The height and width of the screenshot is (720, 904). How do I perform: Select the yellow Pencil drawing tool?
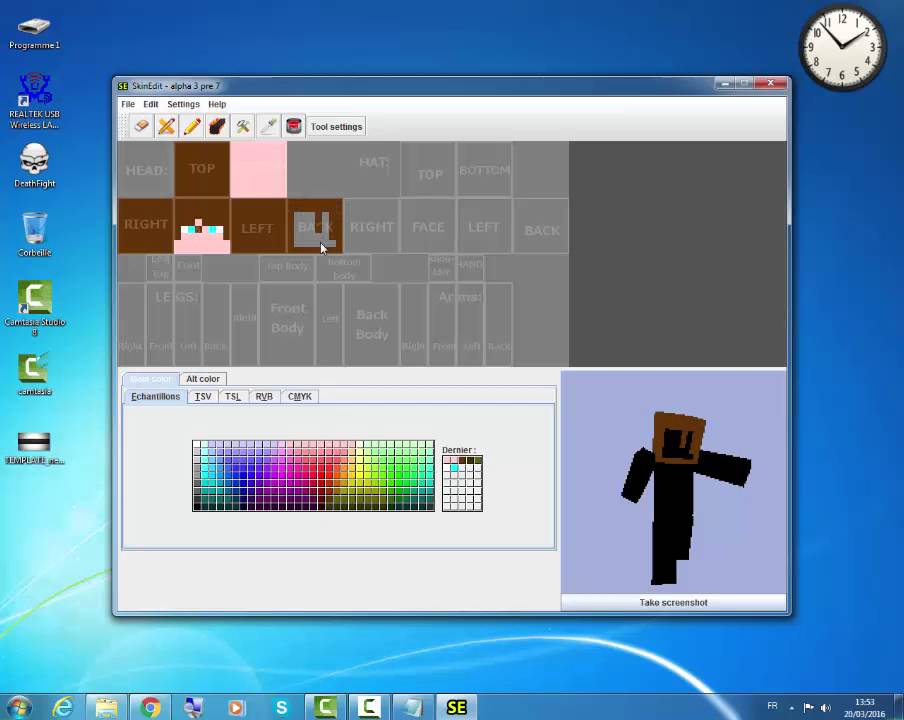pos(192,126)
